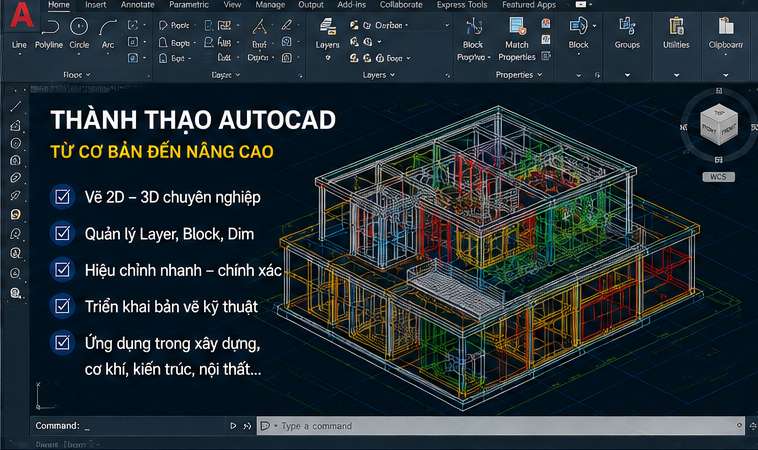This screenshot has height=450, width=758.
Task: Switch to the Annotate tab
Action: (x=138, y=5)
